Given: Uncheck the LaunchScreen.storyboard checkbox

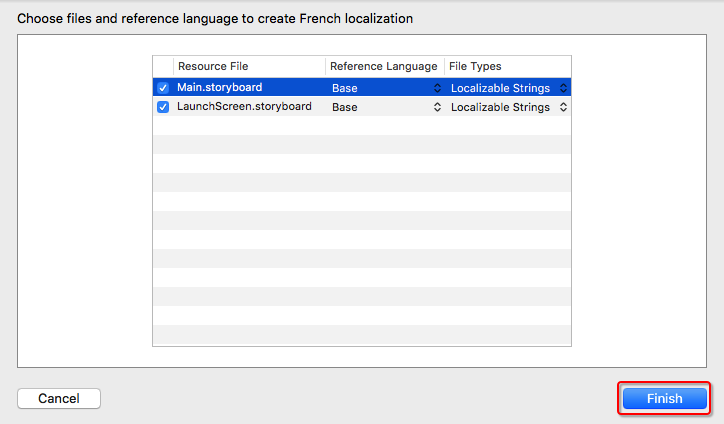Looking at the screenshot, I should 163,107.
